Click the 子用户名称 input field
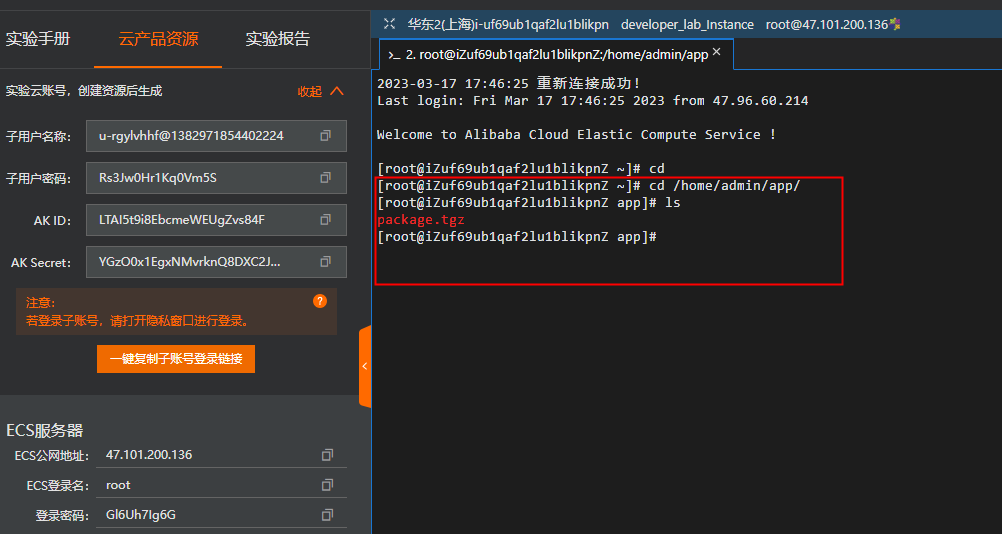The height and width of the screenshot is (534, 1002). point(216,136)
